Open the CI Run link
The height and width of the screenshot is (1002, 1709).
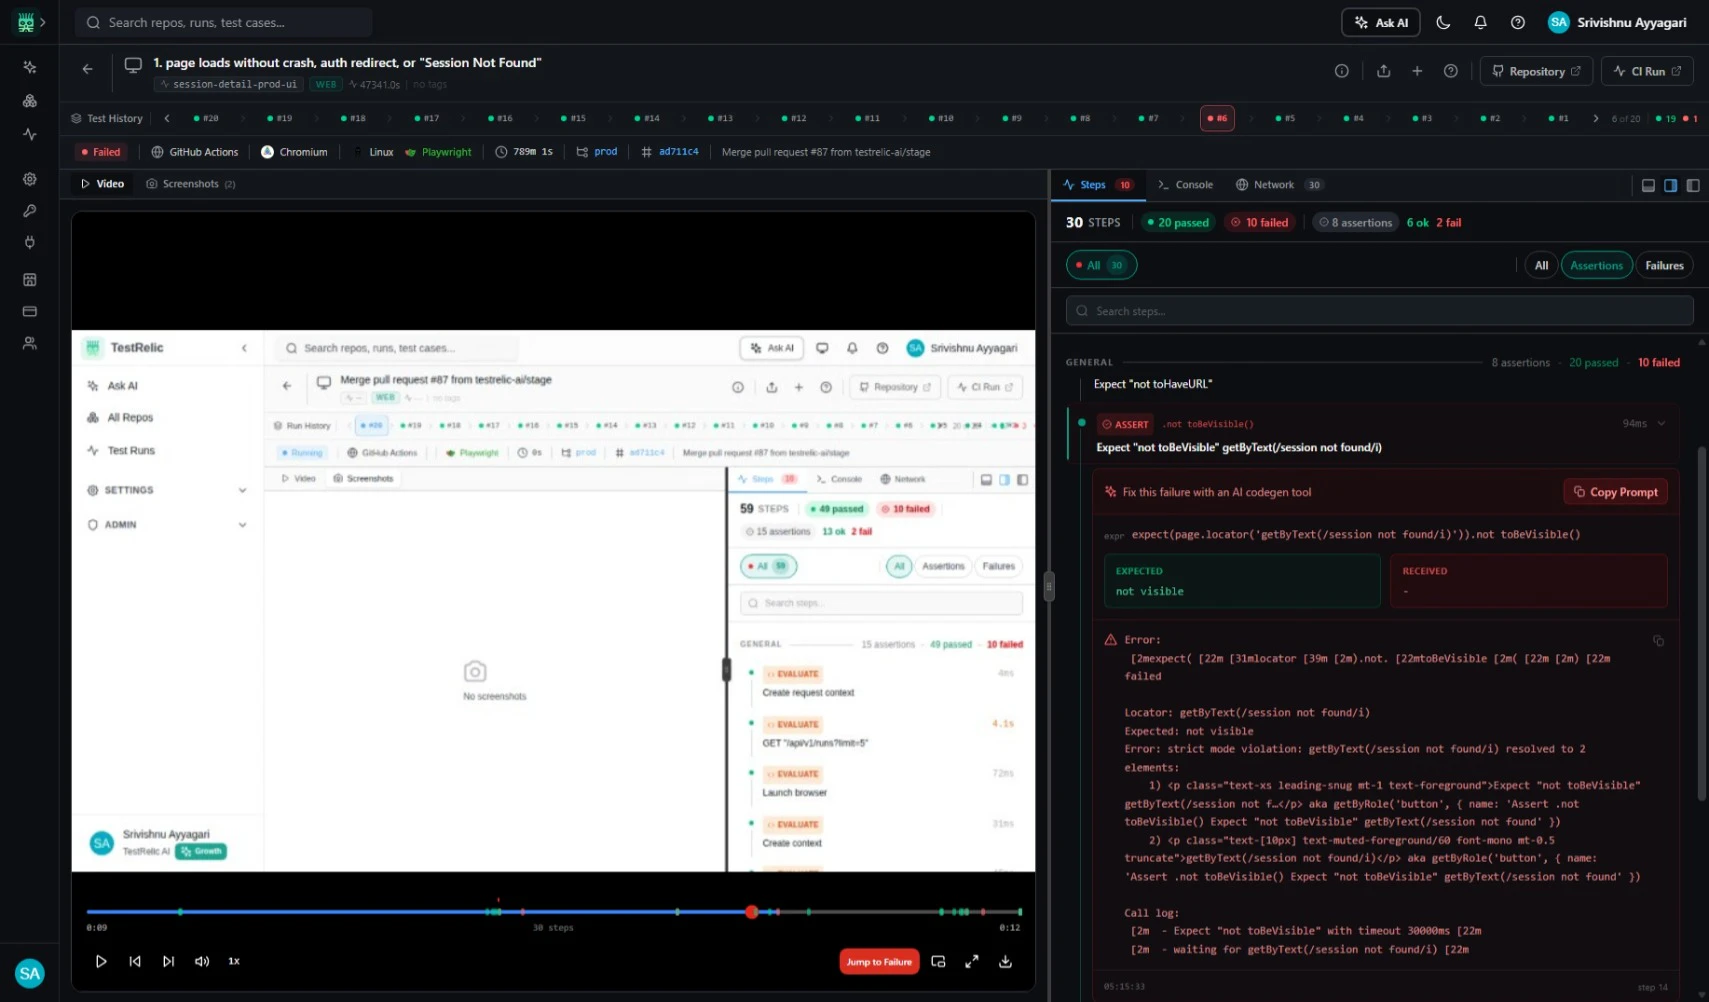pos(1647,71)
